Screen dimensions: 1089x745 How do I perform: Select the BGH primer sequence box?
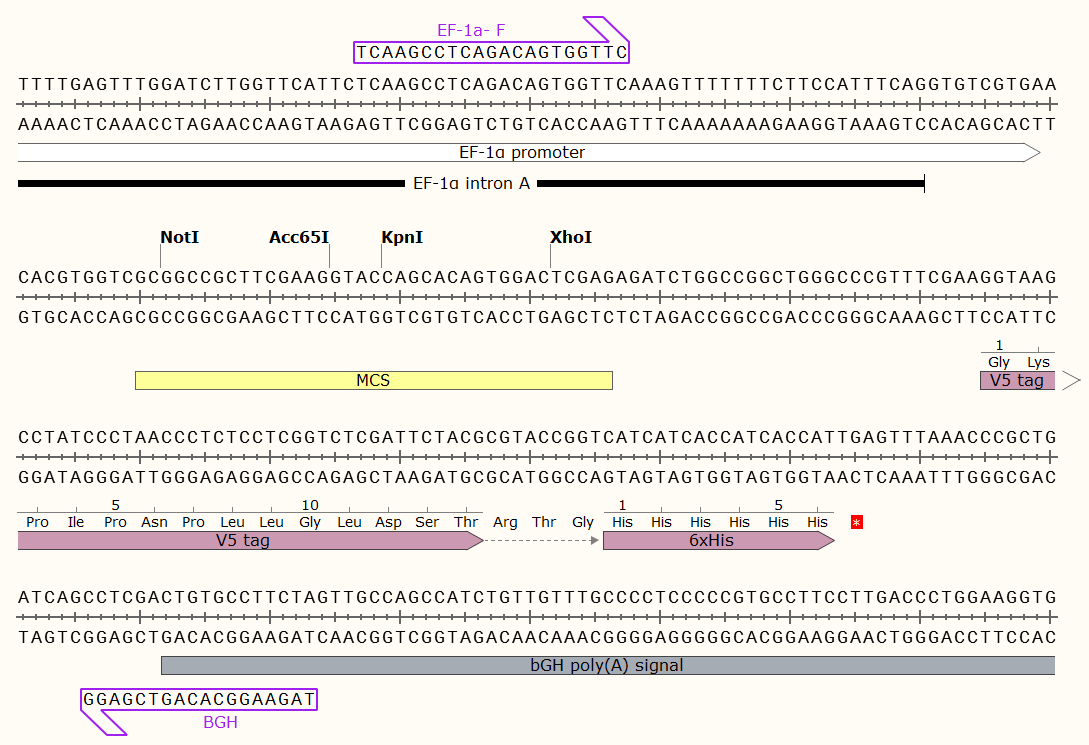point(199,699)
